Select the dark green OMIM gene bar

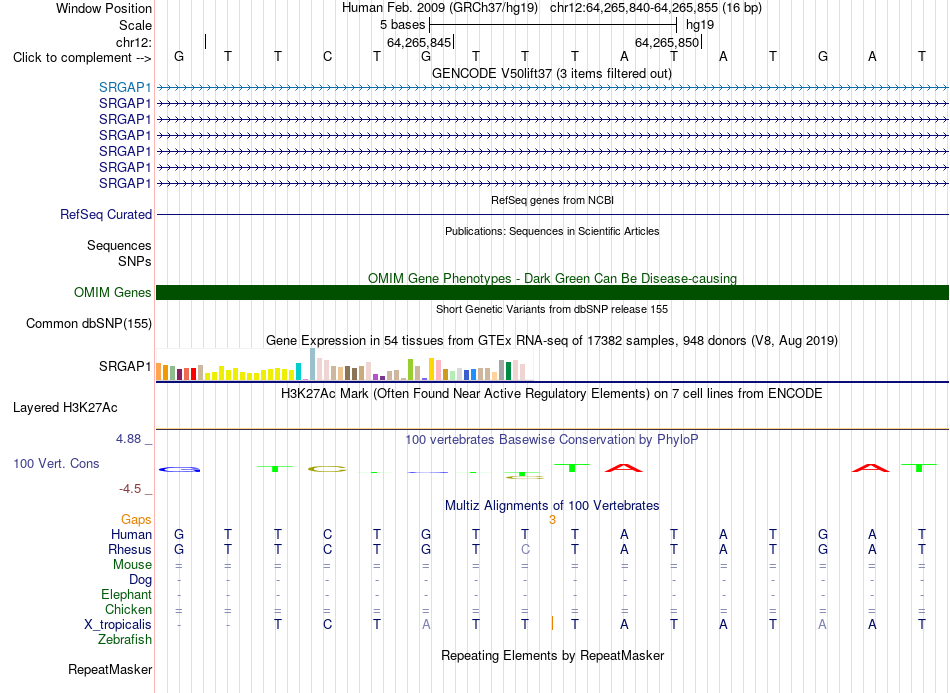(552, 293)
